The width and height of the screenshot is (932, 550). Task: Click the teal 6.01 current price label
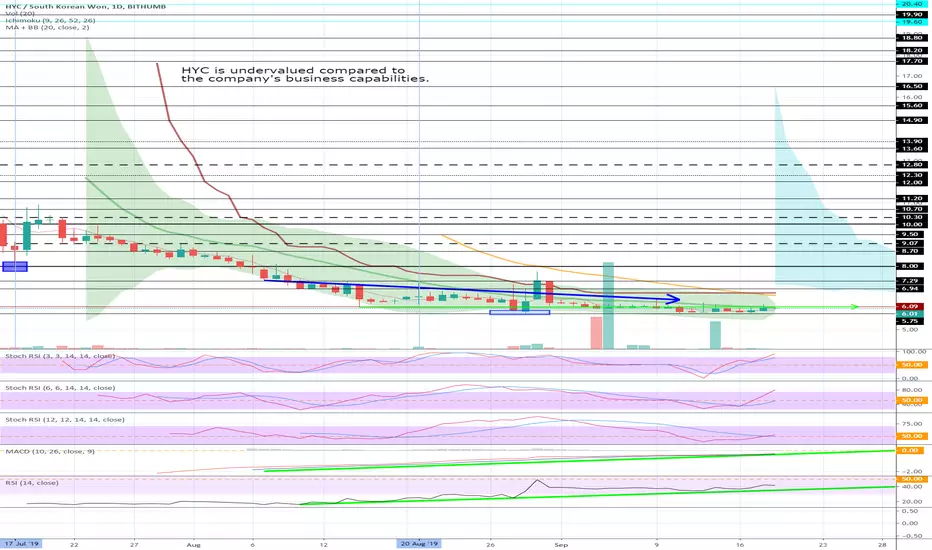[x=912, y=313]
